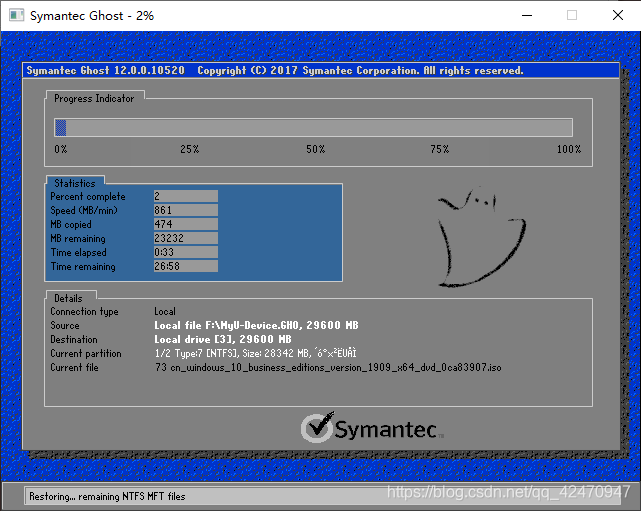This screenshot has height=511, width=641.
Task: Click the Speed value 861
Action: click(186, 210)
